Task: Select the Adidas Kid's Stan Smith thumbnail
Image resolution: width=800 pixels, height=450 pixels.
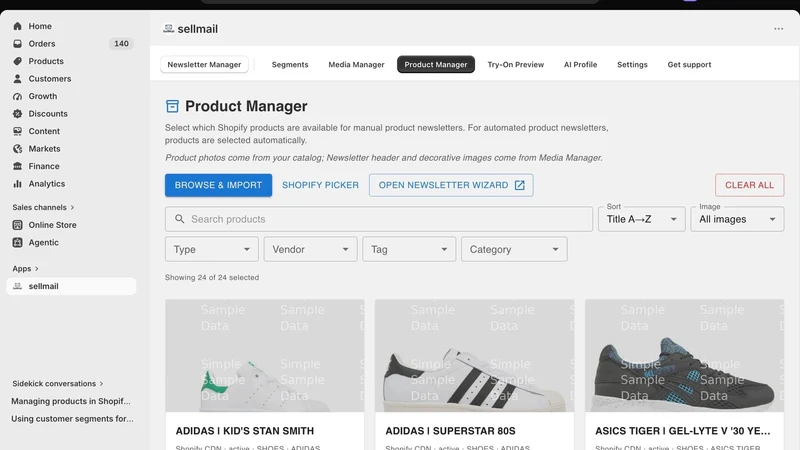Action: 265,356
